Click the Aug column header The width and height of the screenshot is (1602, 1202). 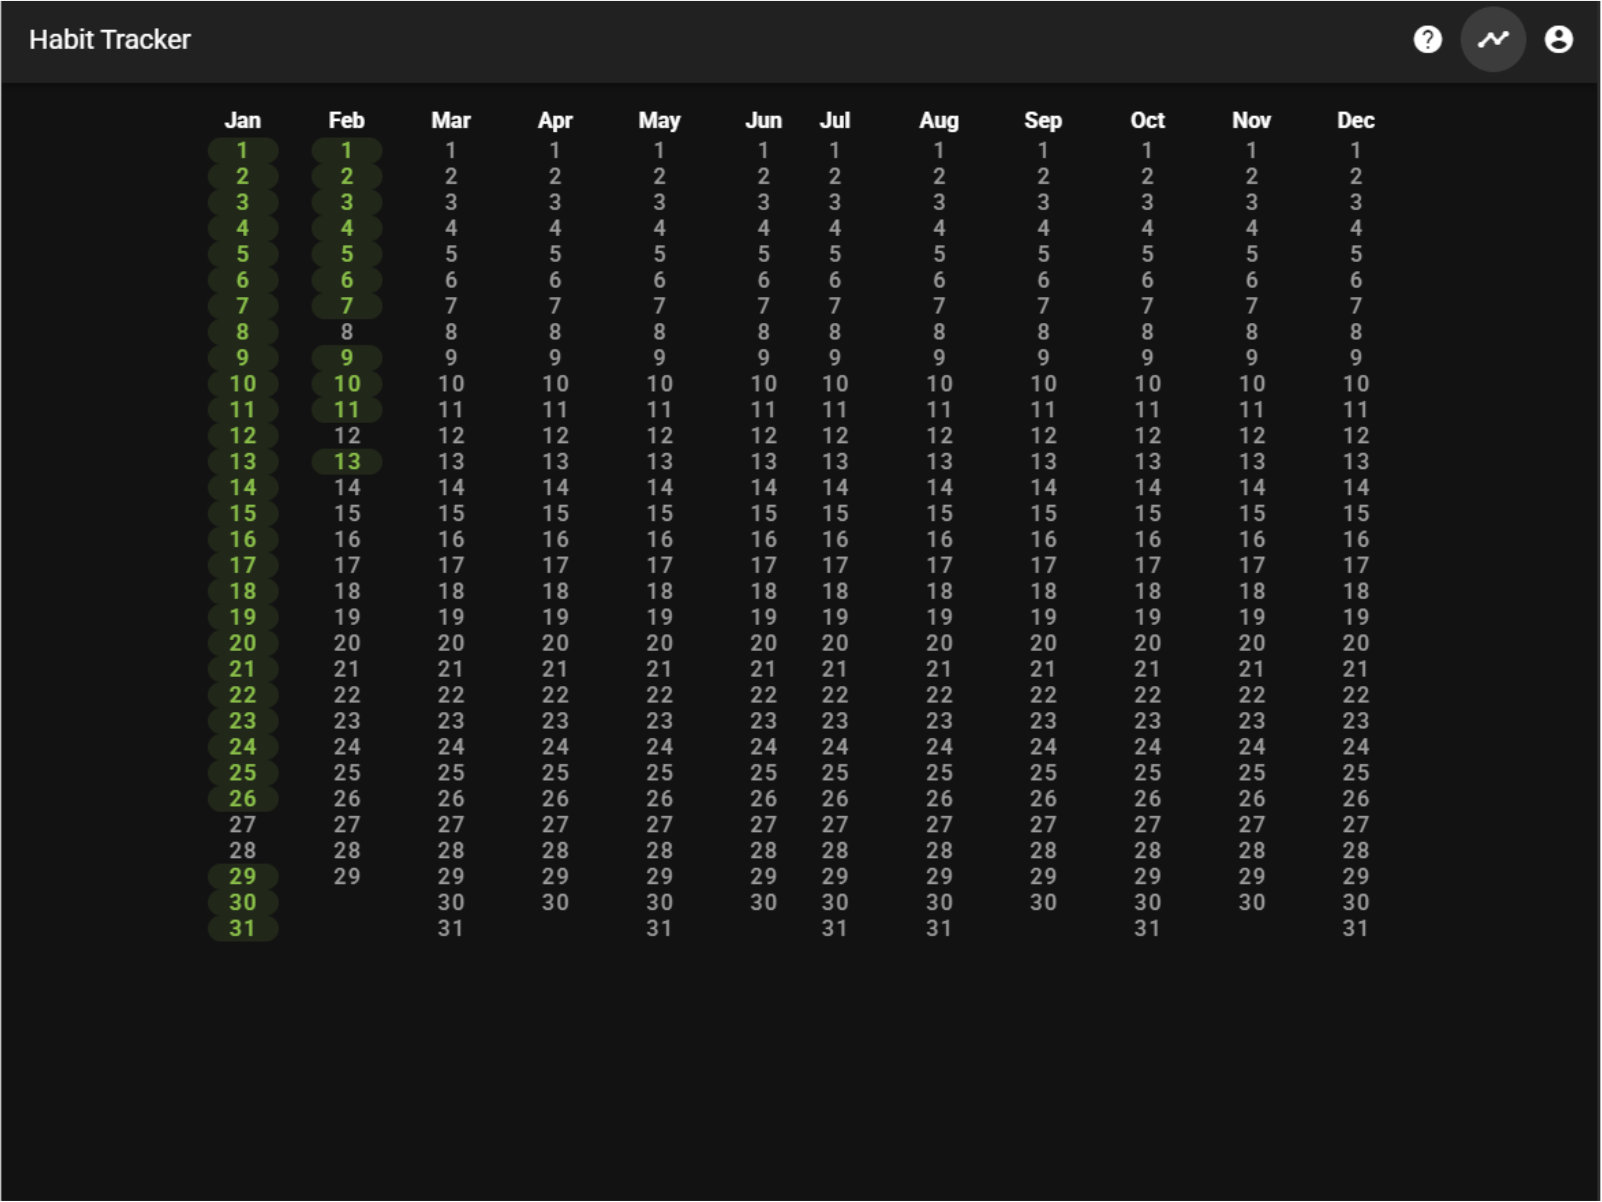[x=938, y=120]
